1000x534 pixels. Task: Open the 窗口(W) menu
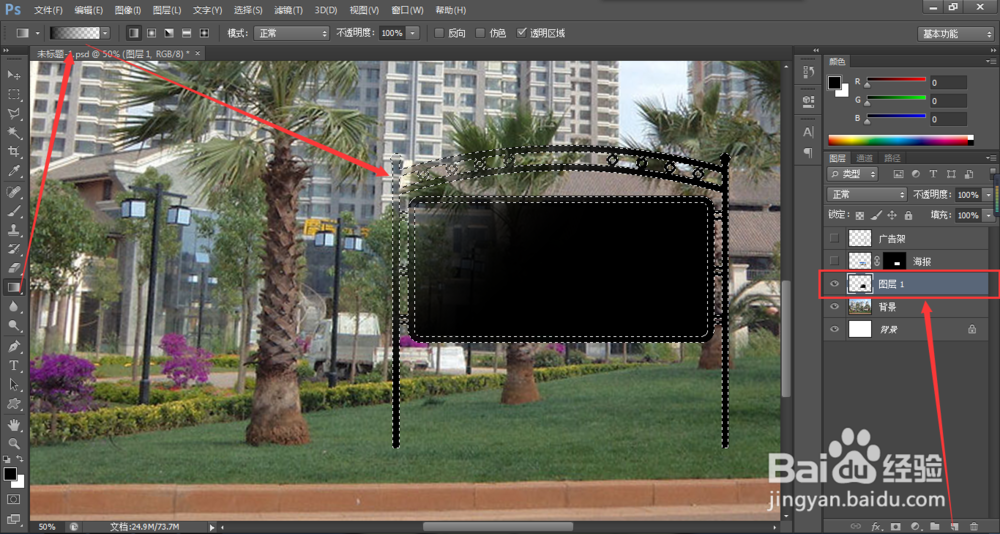pos(408,11)
